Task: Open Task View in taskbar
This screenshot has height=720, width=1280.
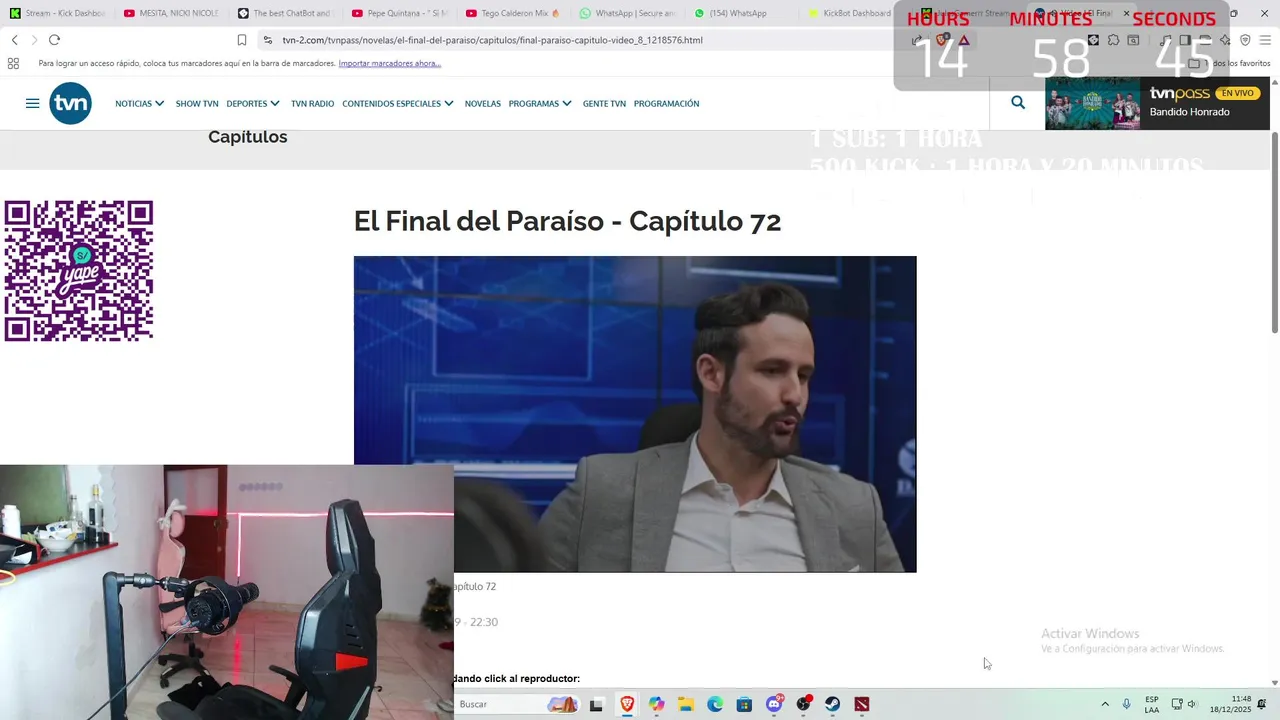Action: point(596,704)
